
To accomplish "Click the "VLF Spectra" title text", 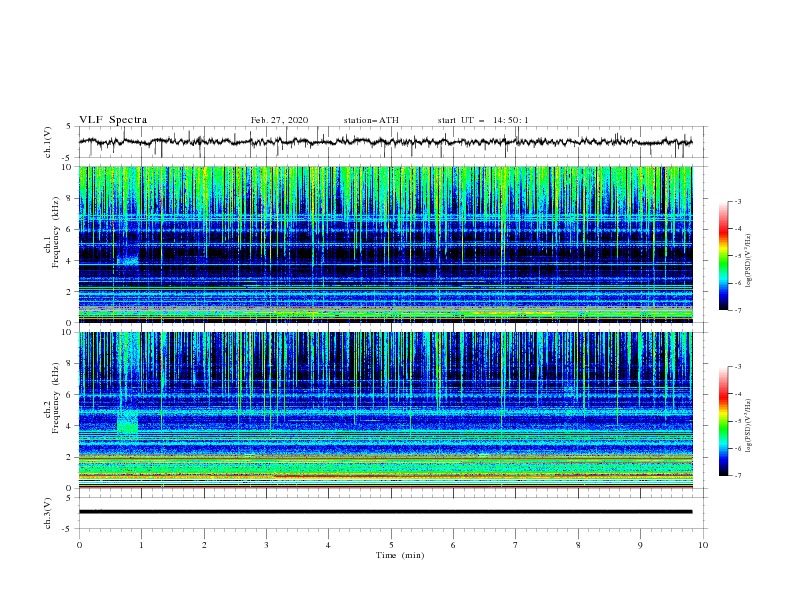I will [113, 120].
